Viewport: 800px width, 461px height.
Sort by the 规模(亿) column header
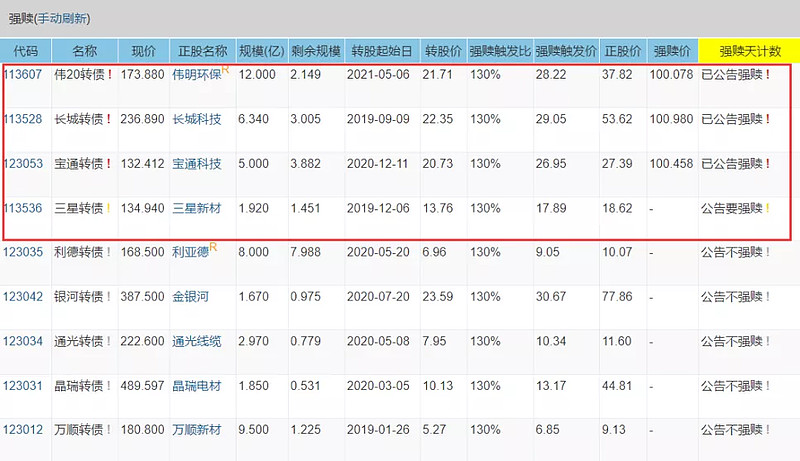[x=262, y=51]
